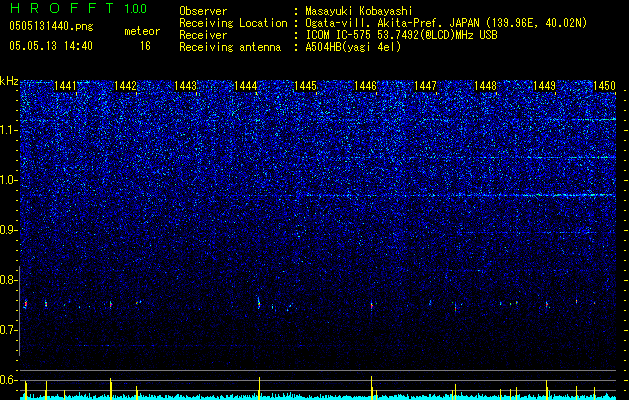
Task: Click the 1446 time marker
Action: tap(365, 86)
